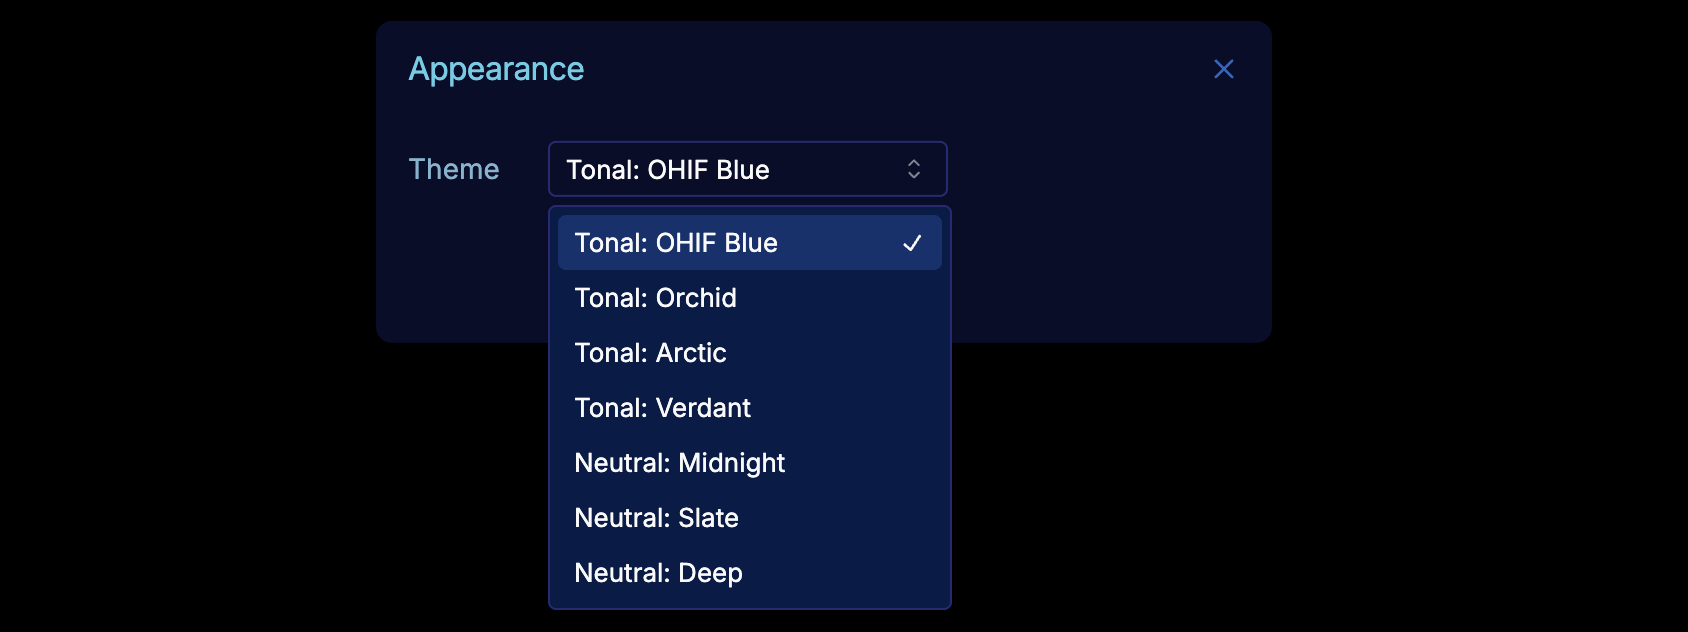Choose the Neutral: Deep theme entry
This screenshot has width=1688, height=632.
point(749,573)
